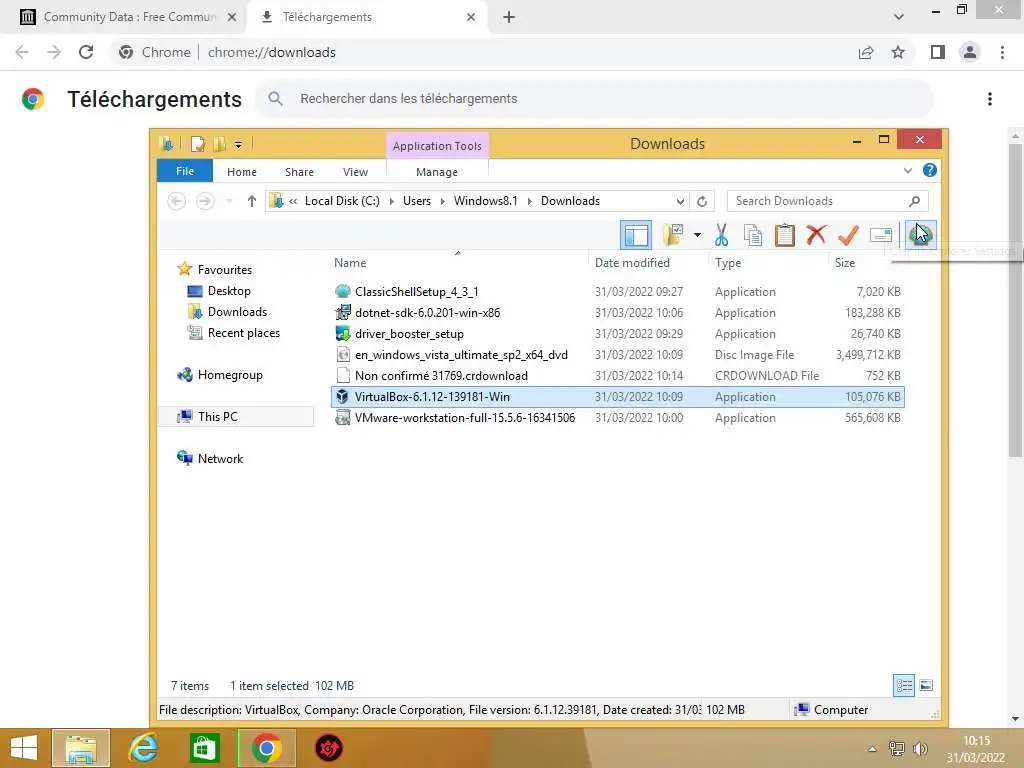Open Homegroup in navigation pane
Viewport: 1024px width, 768px height.
pyautogui.click(x=230, y=375)
